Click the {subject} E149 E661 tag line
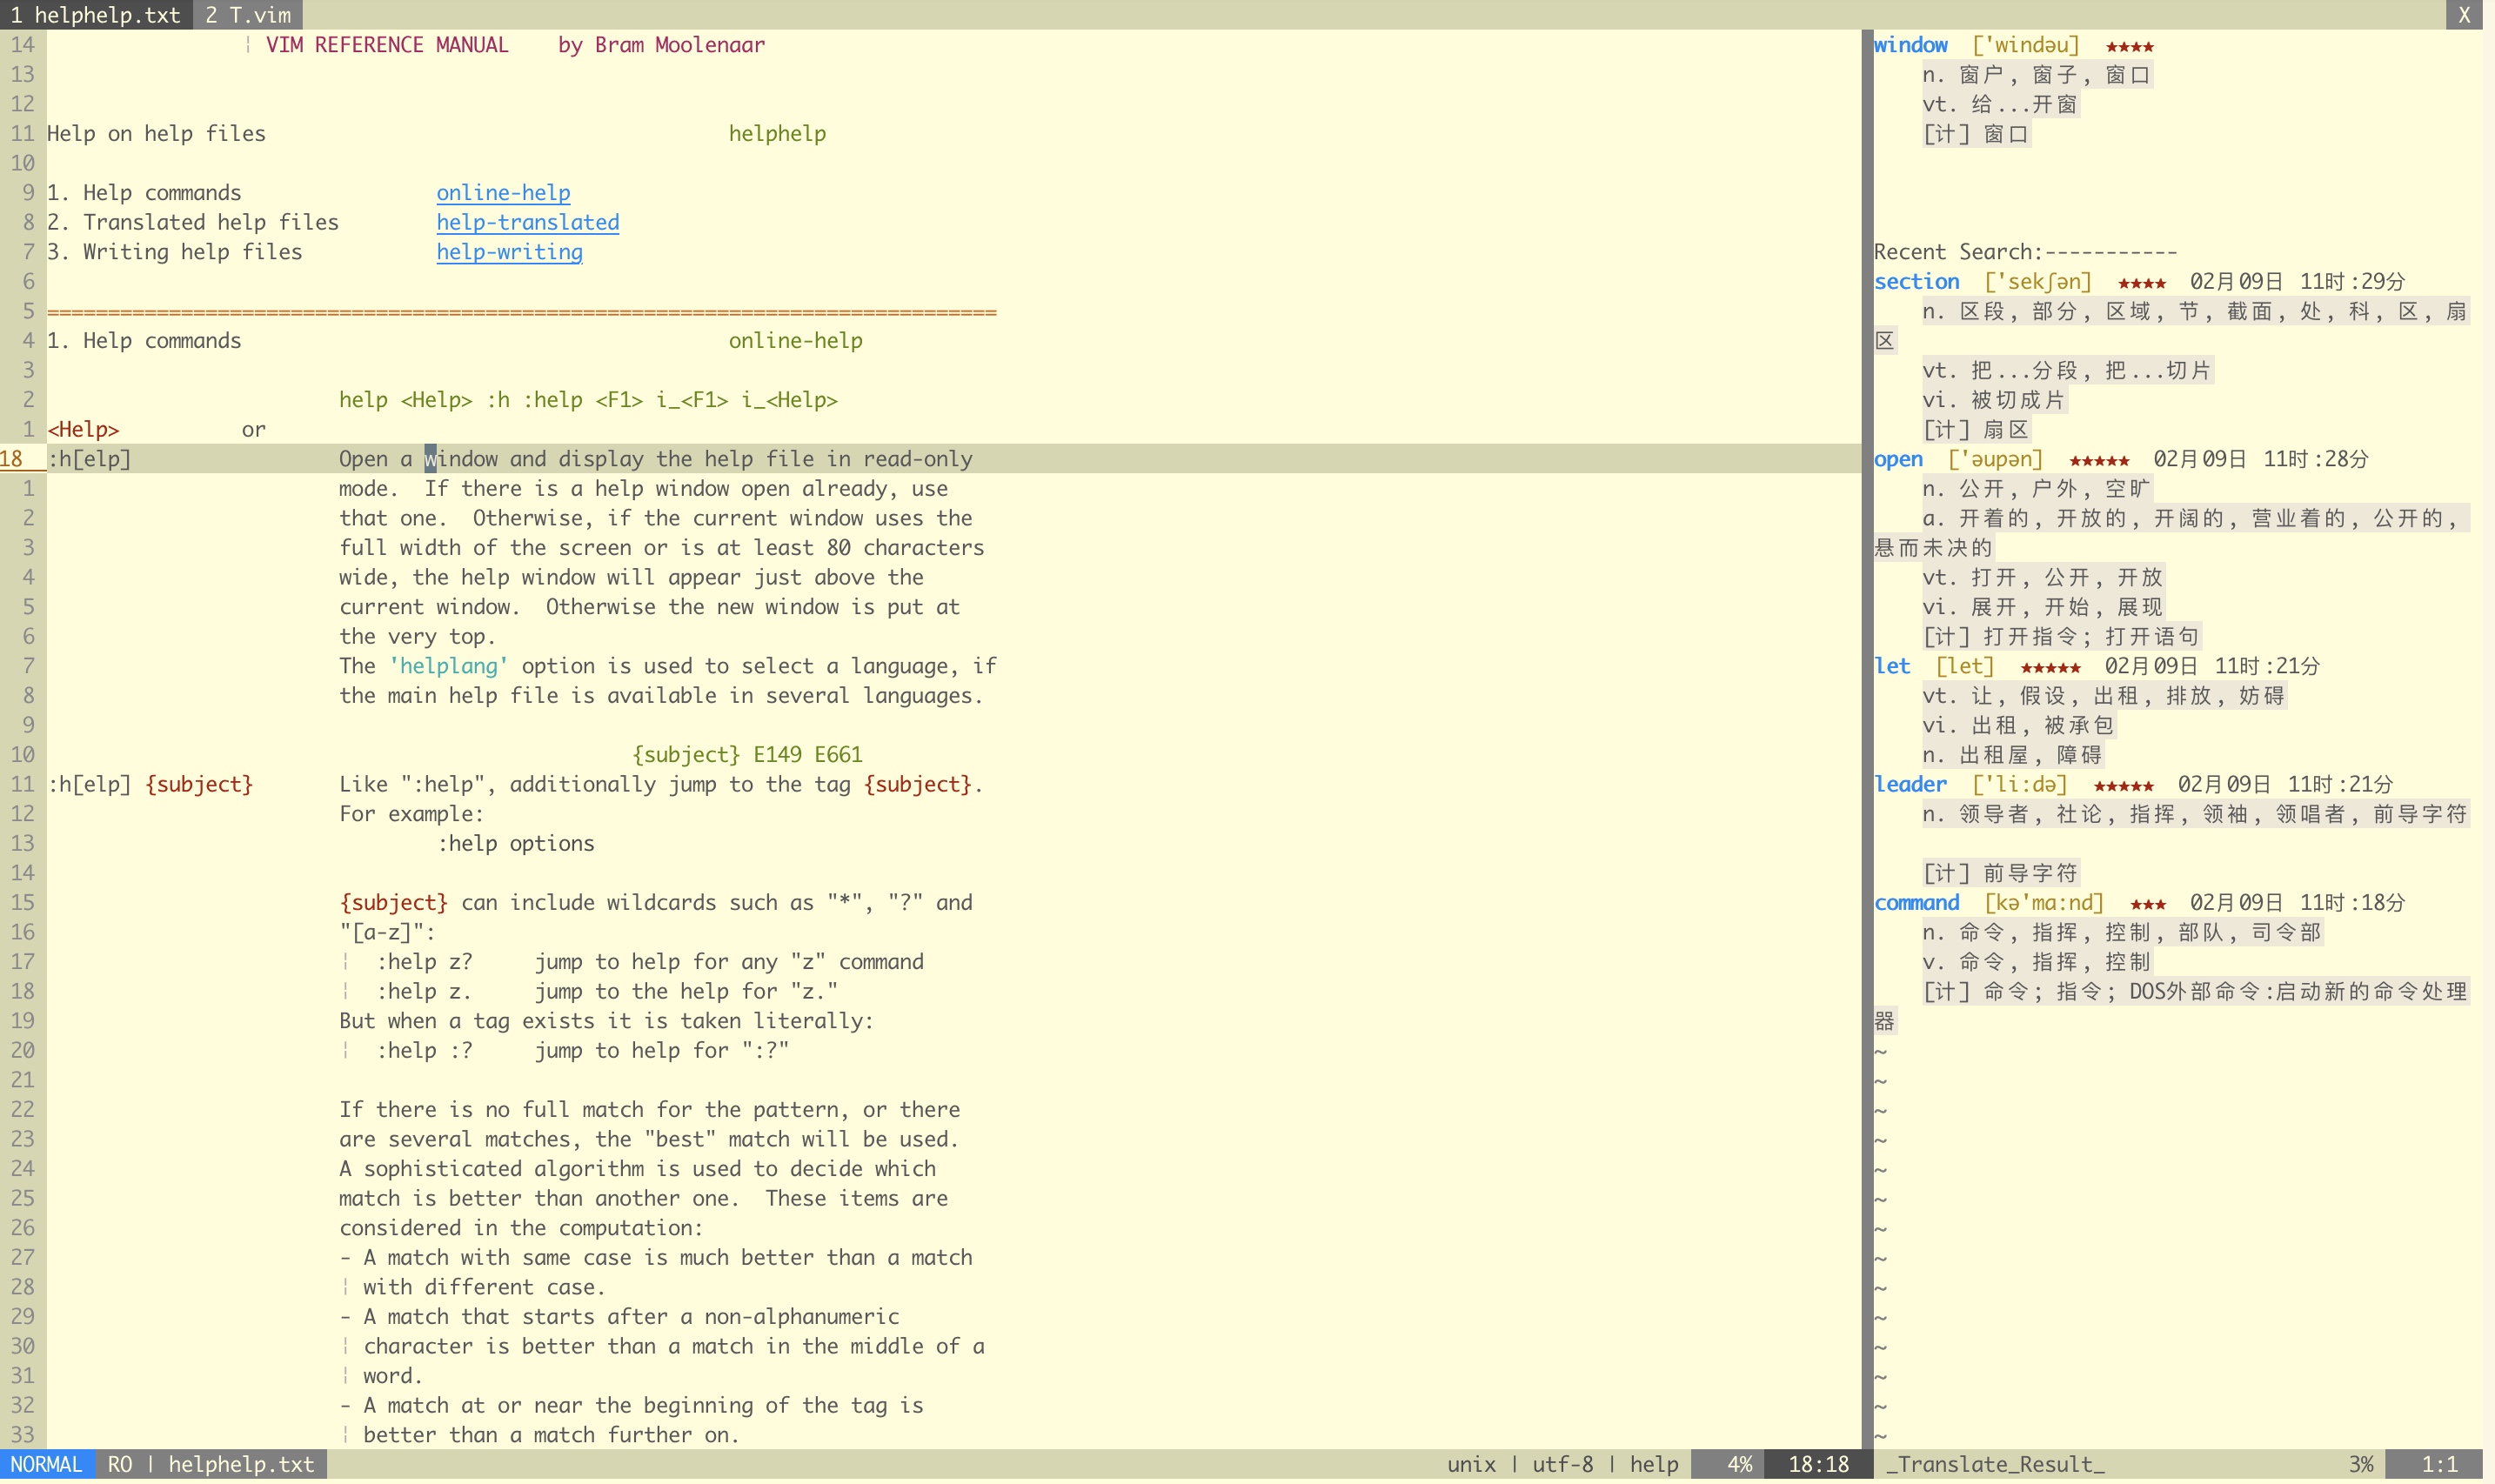Image resolution: width=2495 pixels, height=1484 pixels. click(747, 754)
